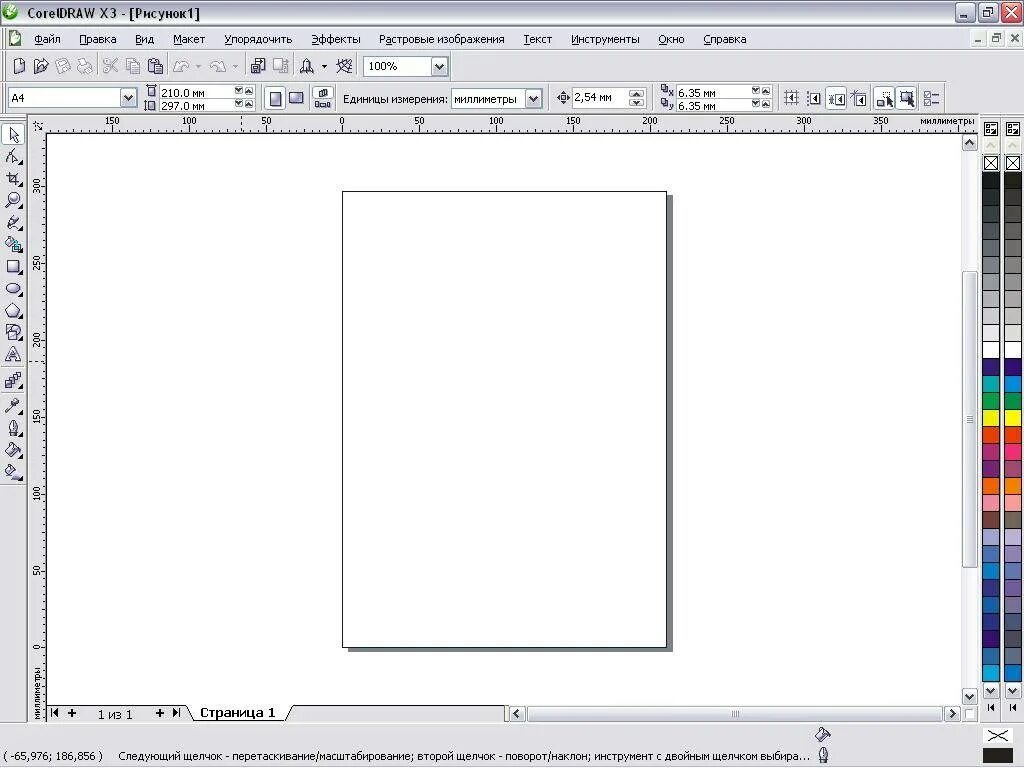Image resolution: width=1024 pixels, height=768 pixels.
Task: Increase nudge offset with up stepper
Action: coord(636,94)
